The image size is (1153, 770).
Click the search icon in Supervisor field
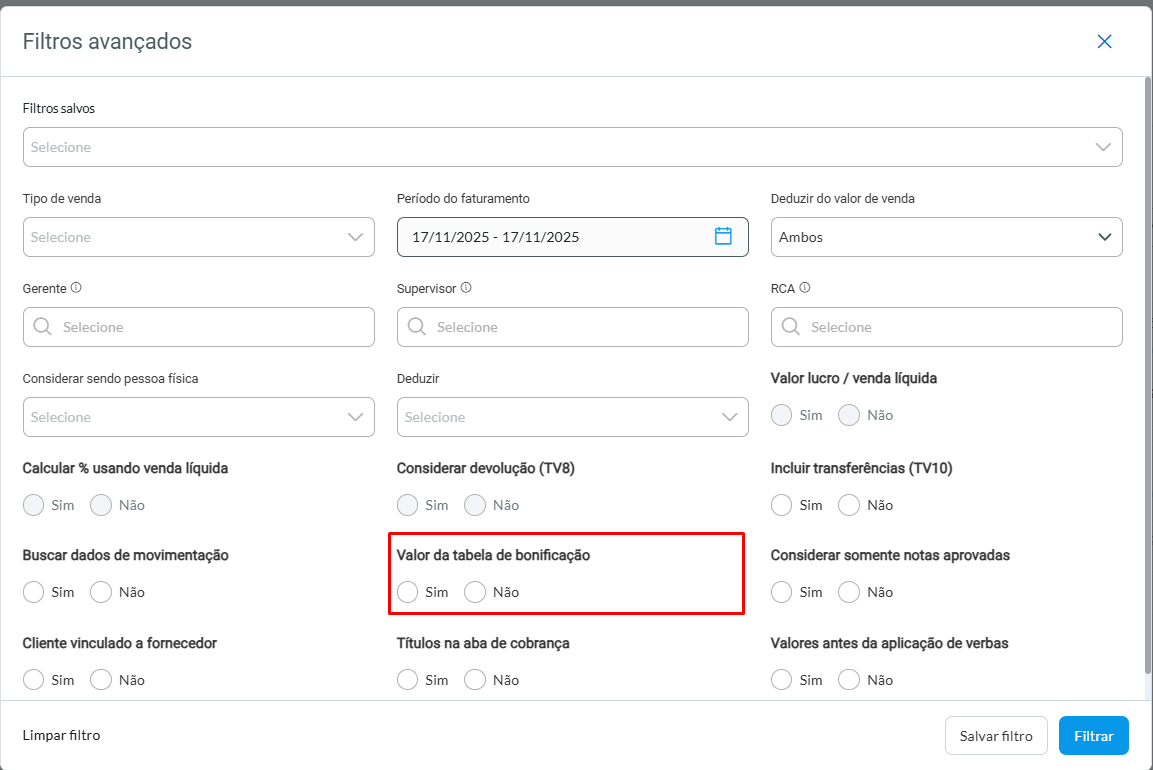click(416, 327)
